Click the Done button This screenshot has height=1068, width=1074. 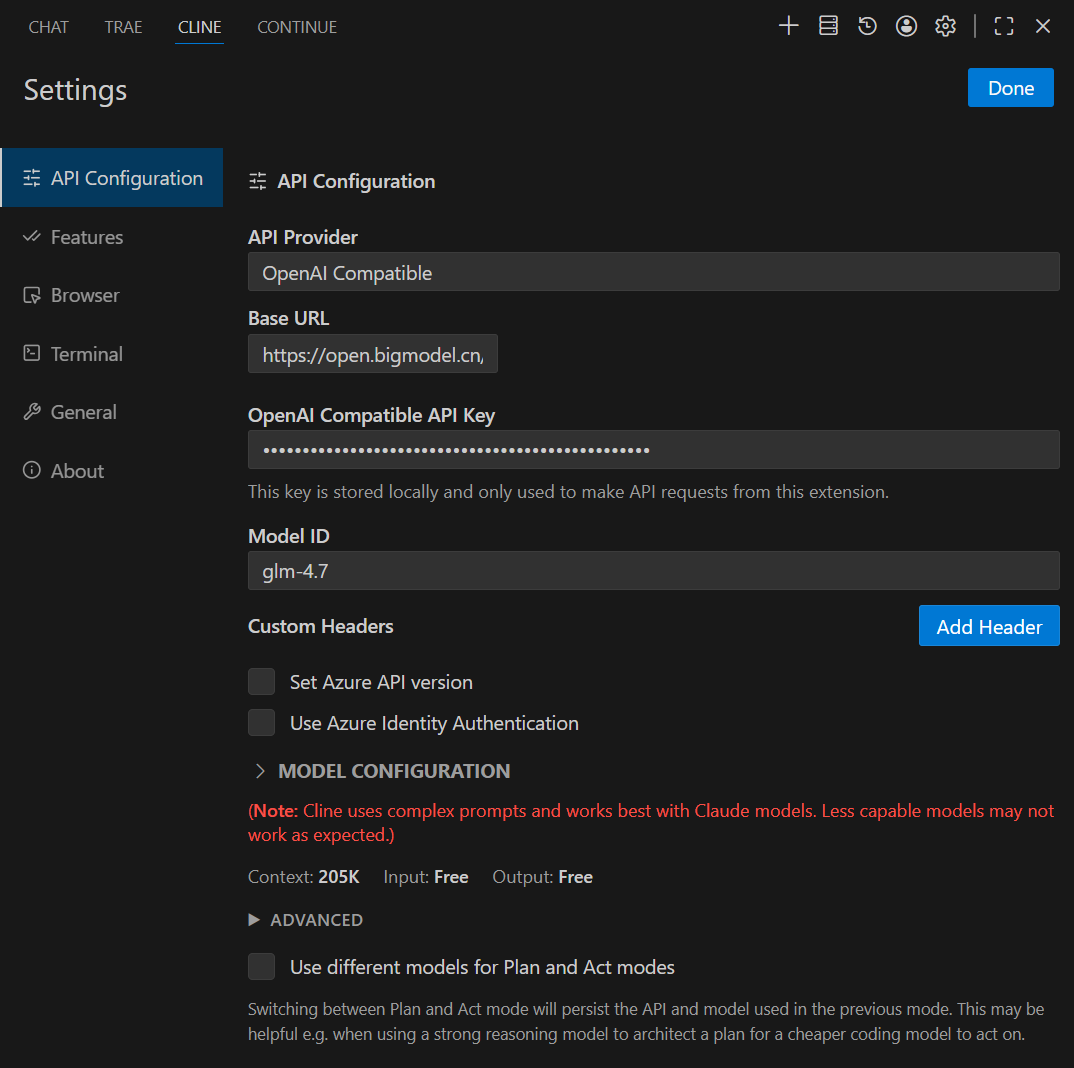click(1010, 88)
